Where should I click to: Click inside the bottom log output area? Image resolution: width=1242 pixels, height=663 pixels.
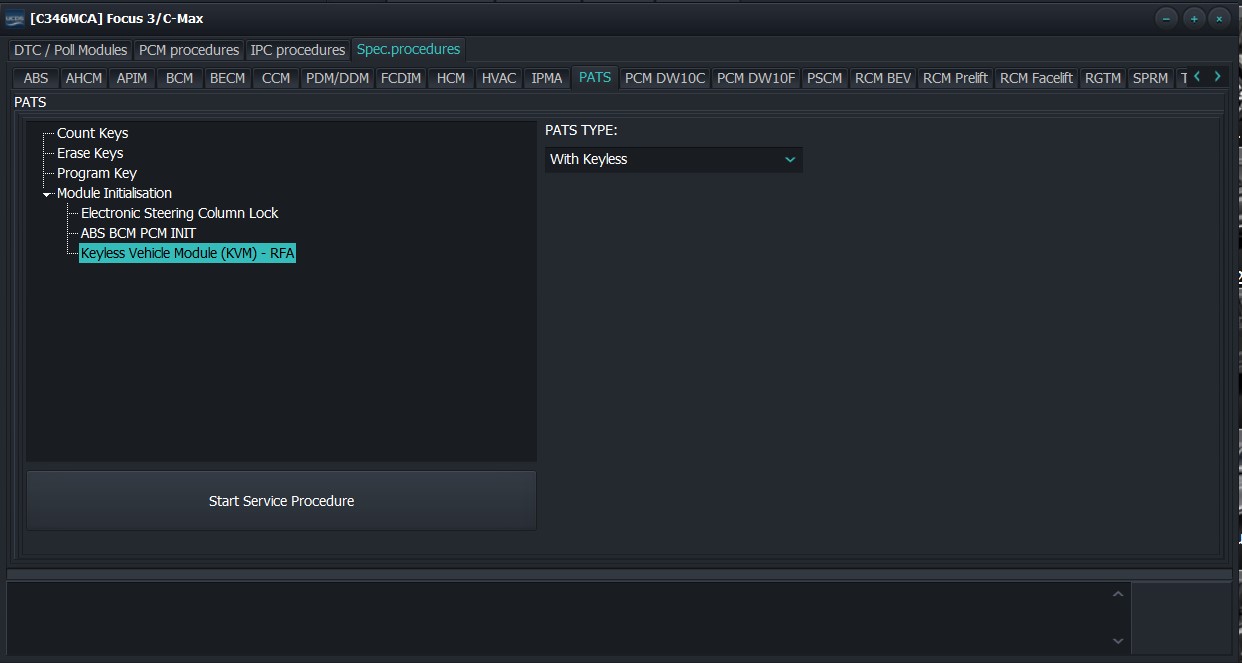tap(560, 618)
